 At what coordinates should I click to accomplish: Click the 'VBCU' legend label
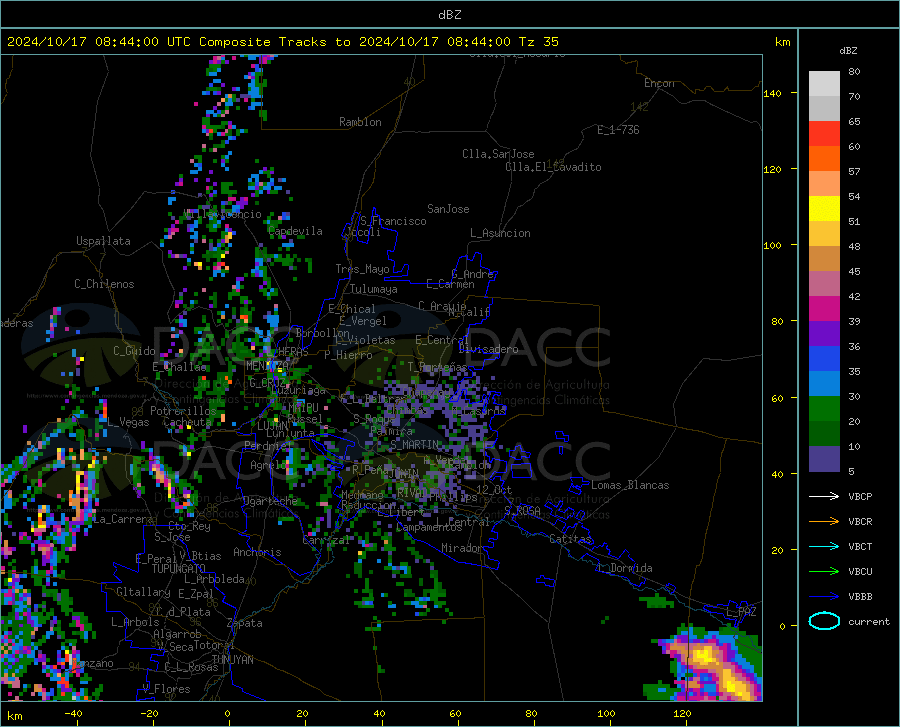[x=860, y=572]
